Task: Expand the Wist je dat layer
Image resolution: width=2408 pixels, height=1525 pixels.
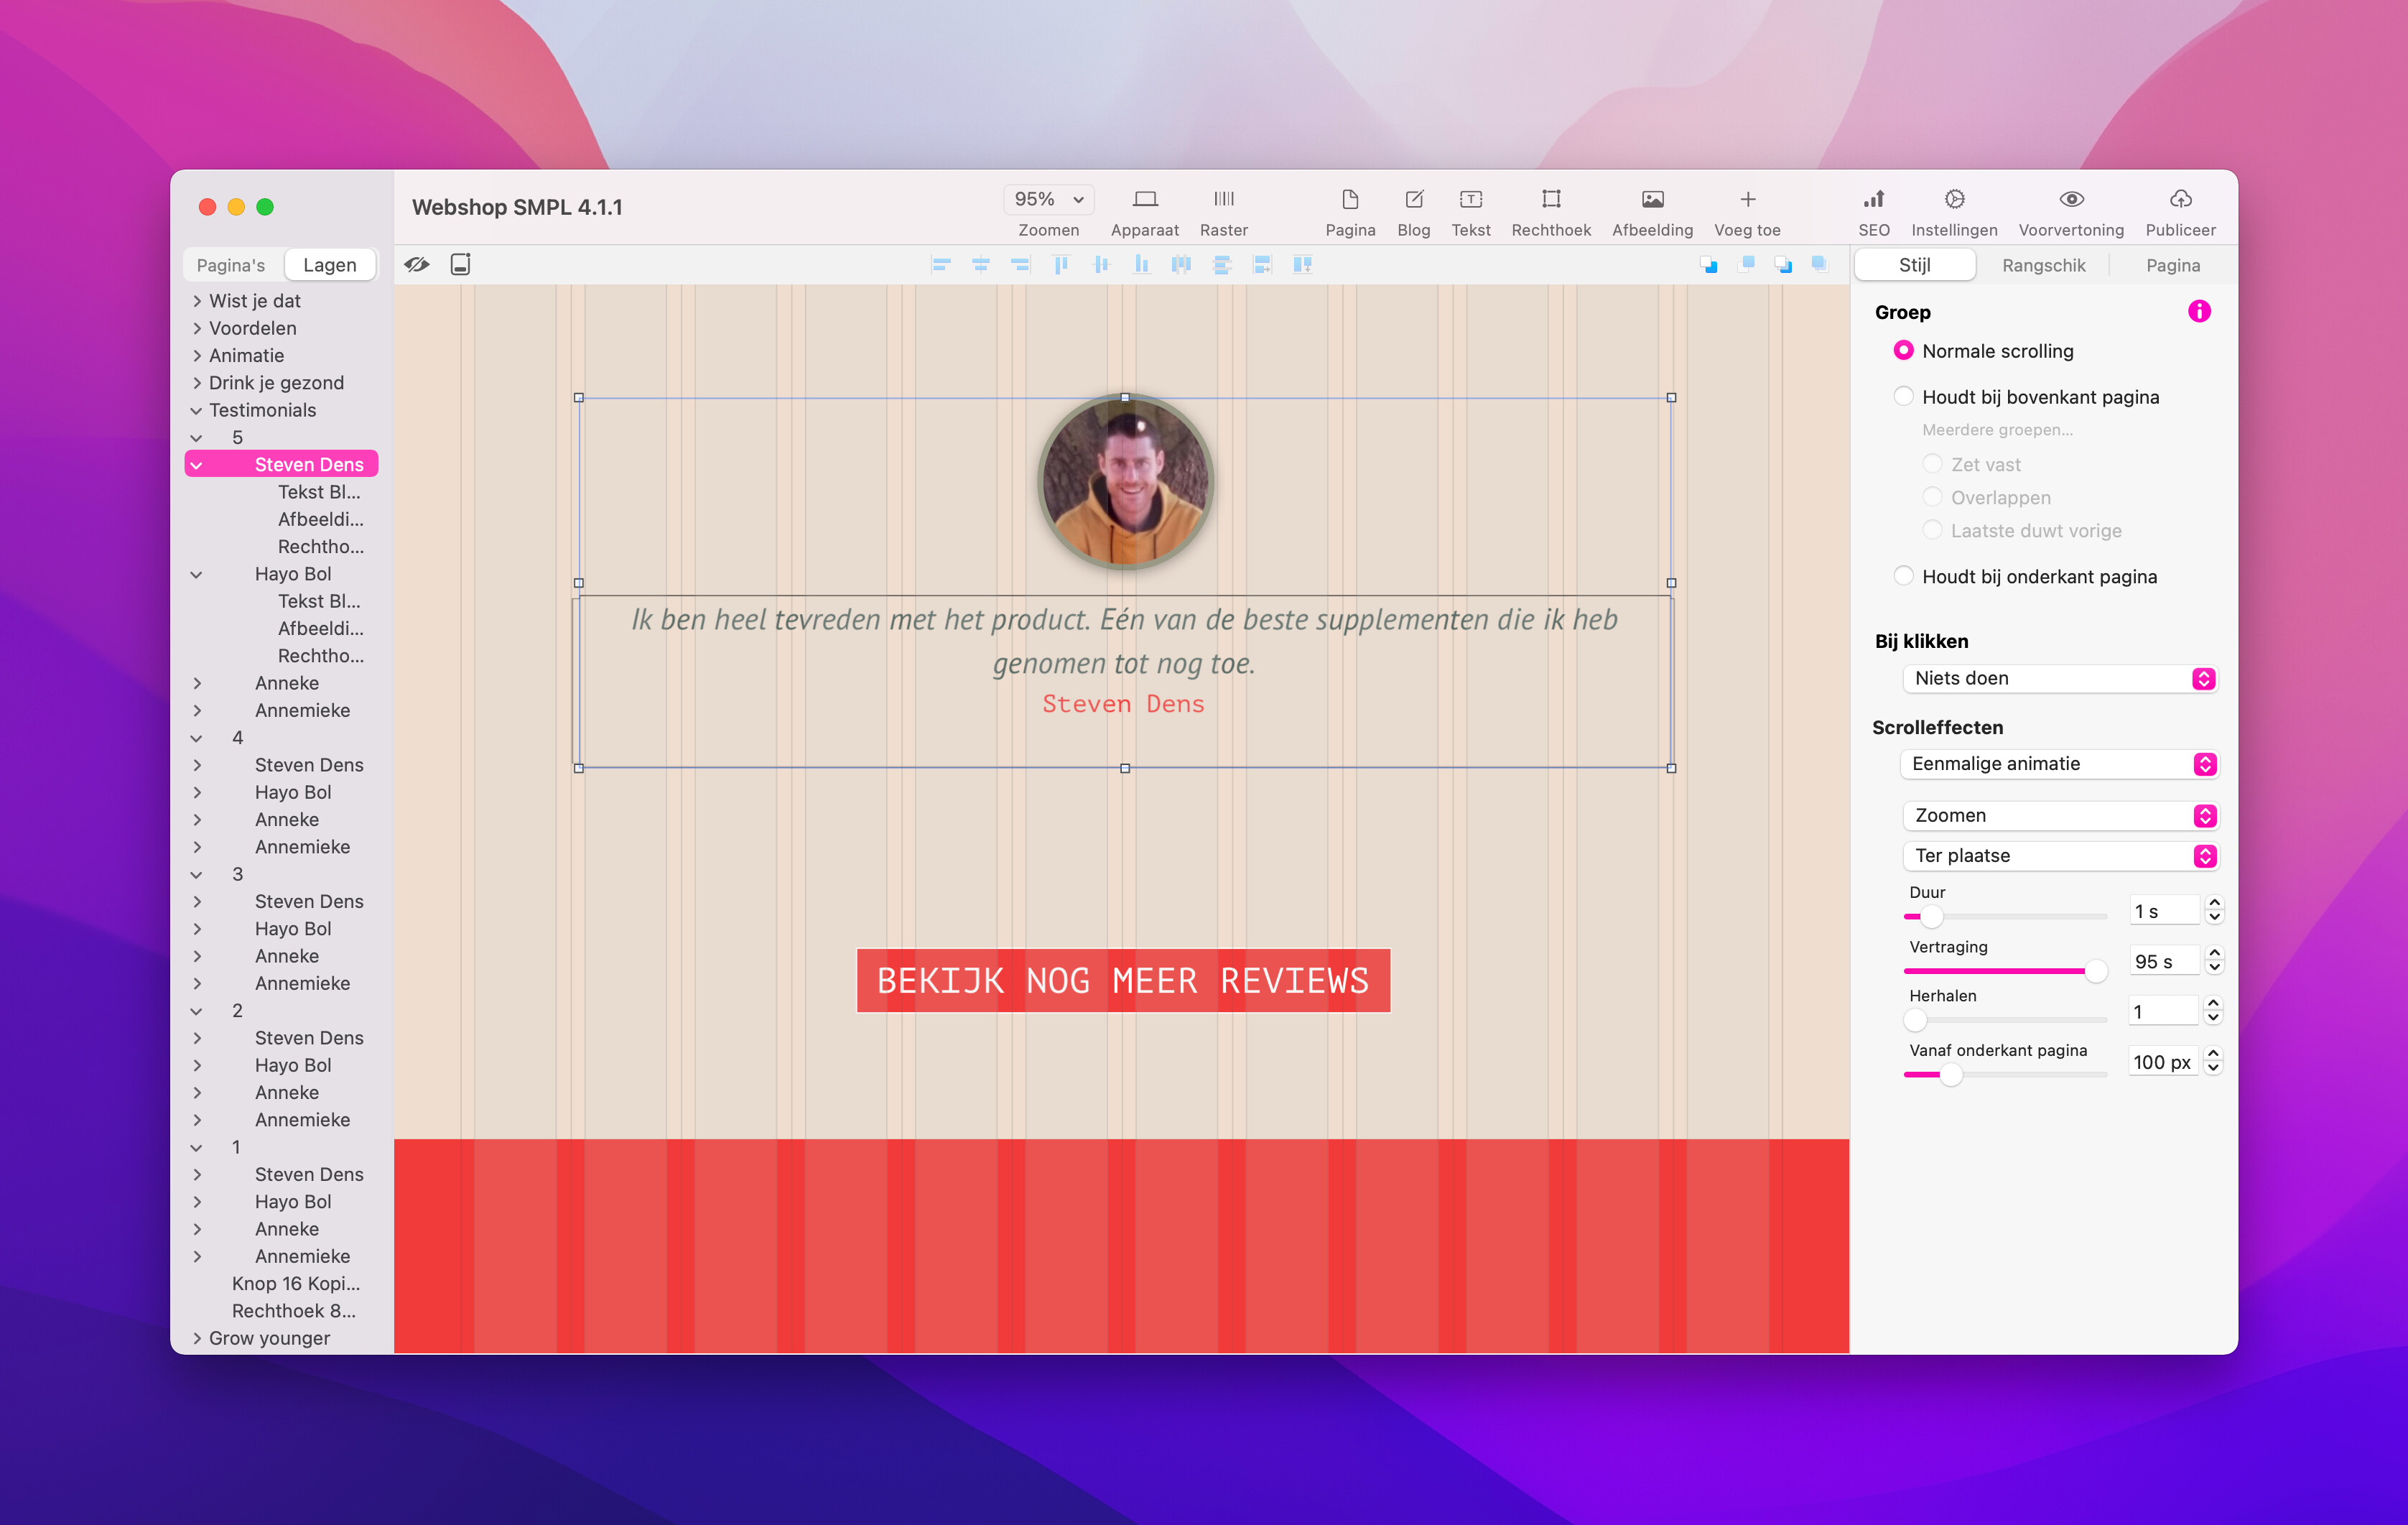Action: 196,301
